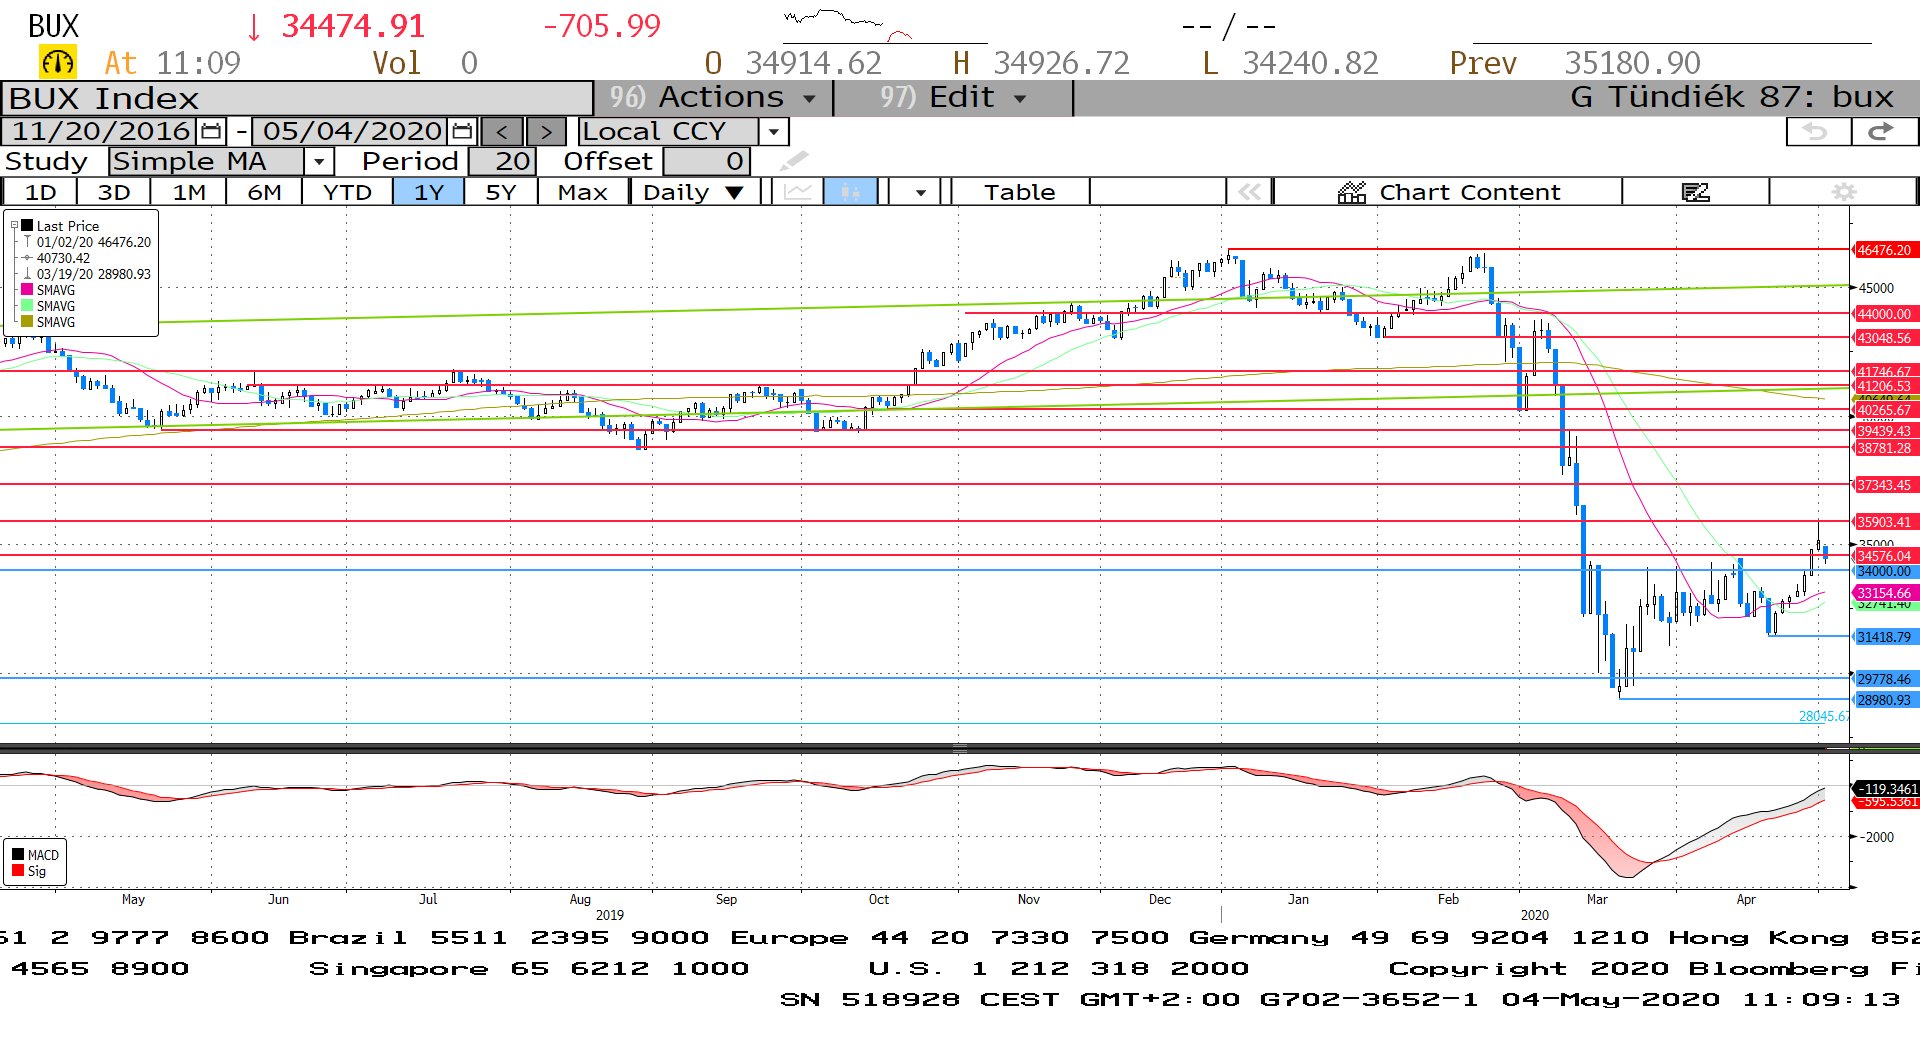Click the olive SMAVG color swatch
The image size is (1920, 1039).
click(x=28, y=322)
